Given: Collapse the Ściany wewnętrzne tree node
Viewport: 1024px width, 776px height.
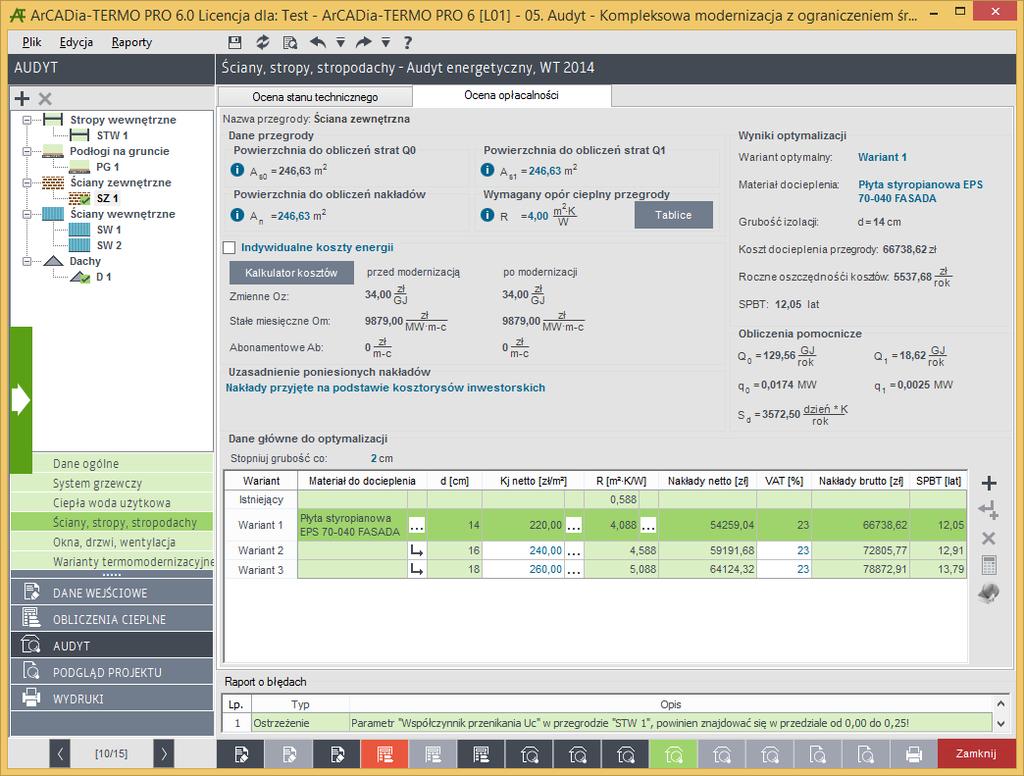Looking at the screenshot, I should point(27,214).
